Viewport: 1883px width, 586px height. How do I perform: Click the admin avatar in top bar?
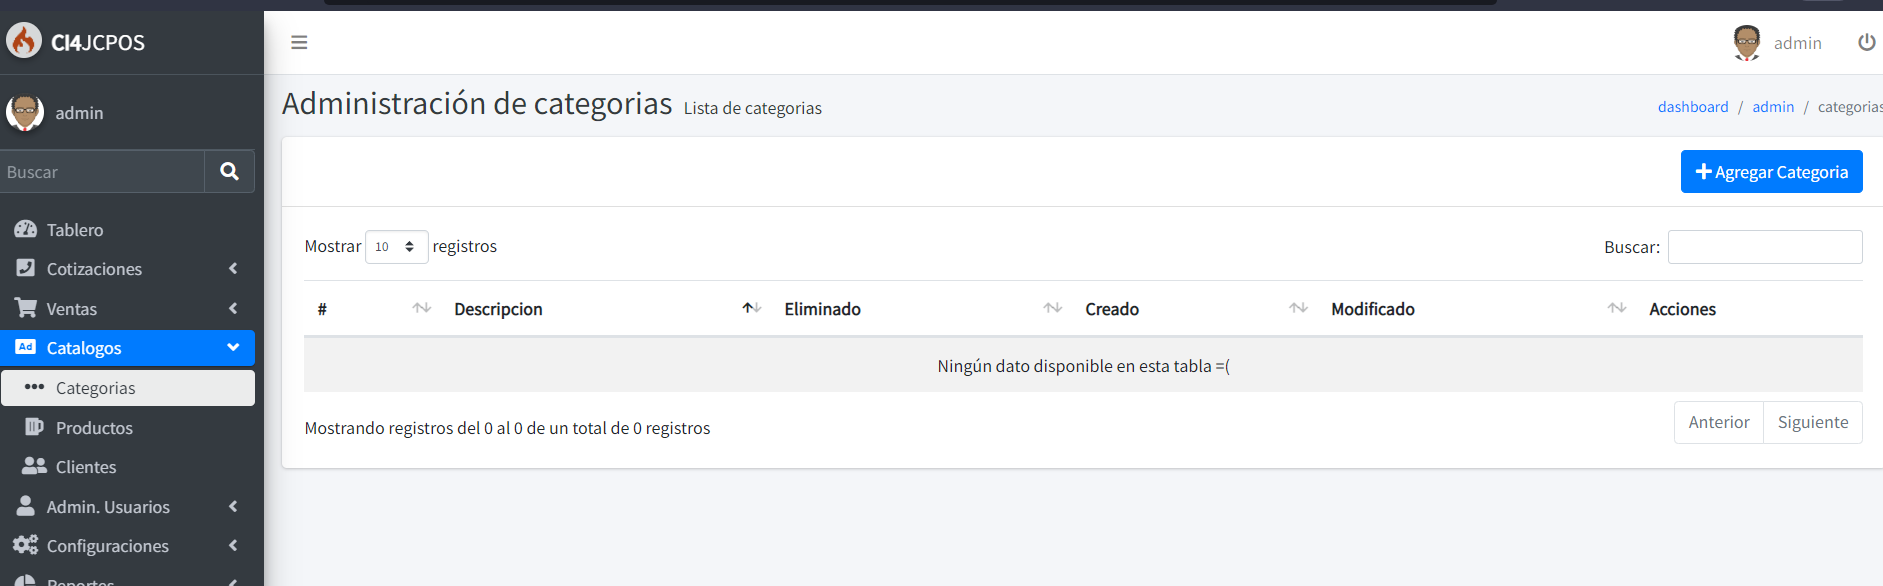tap(1746, 43)
